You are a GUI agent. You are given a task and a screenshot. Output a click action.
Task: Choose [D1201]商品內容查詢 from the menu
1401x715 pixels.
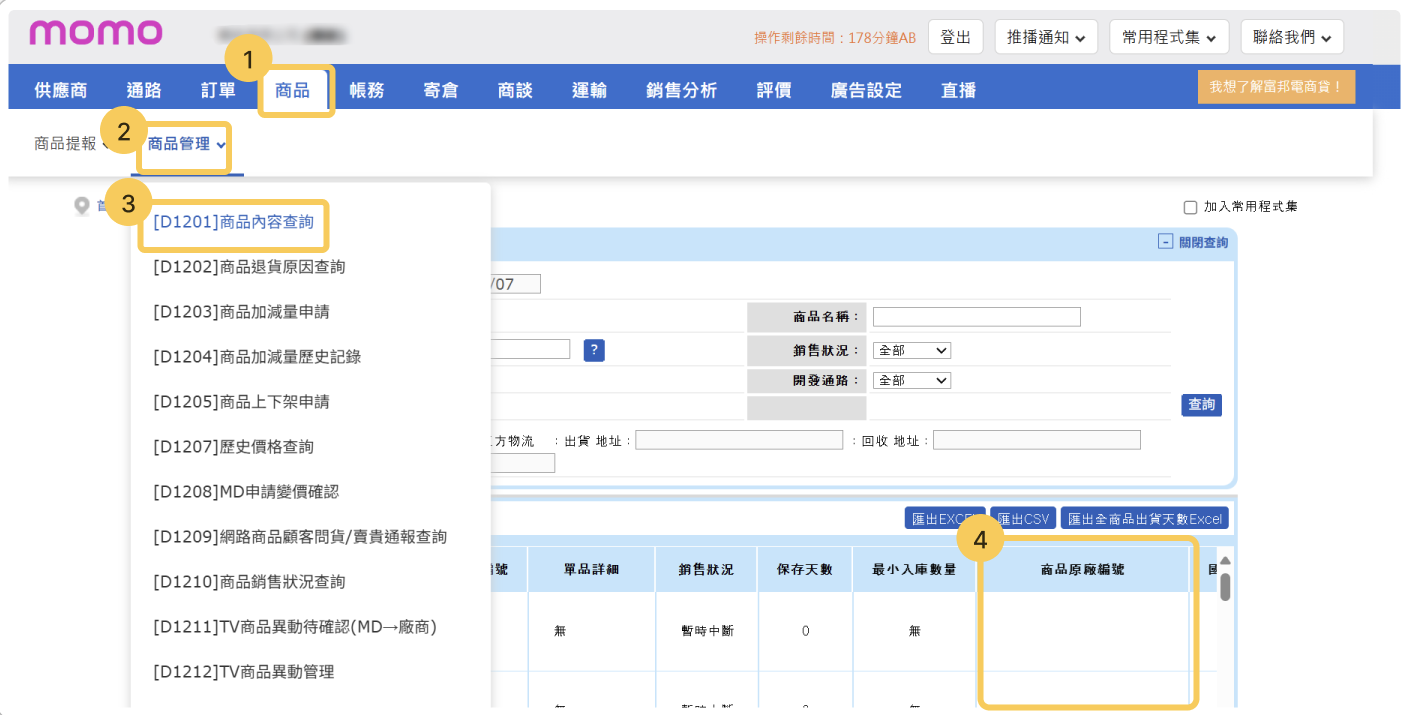(233, 222)
